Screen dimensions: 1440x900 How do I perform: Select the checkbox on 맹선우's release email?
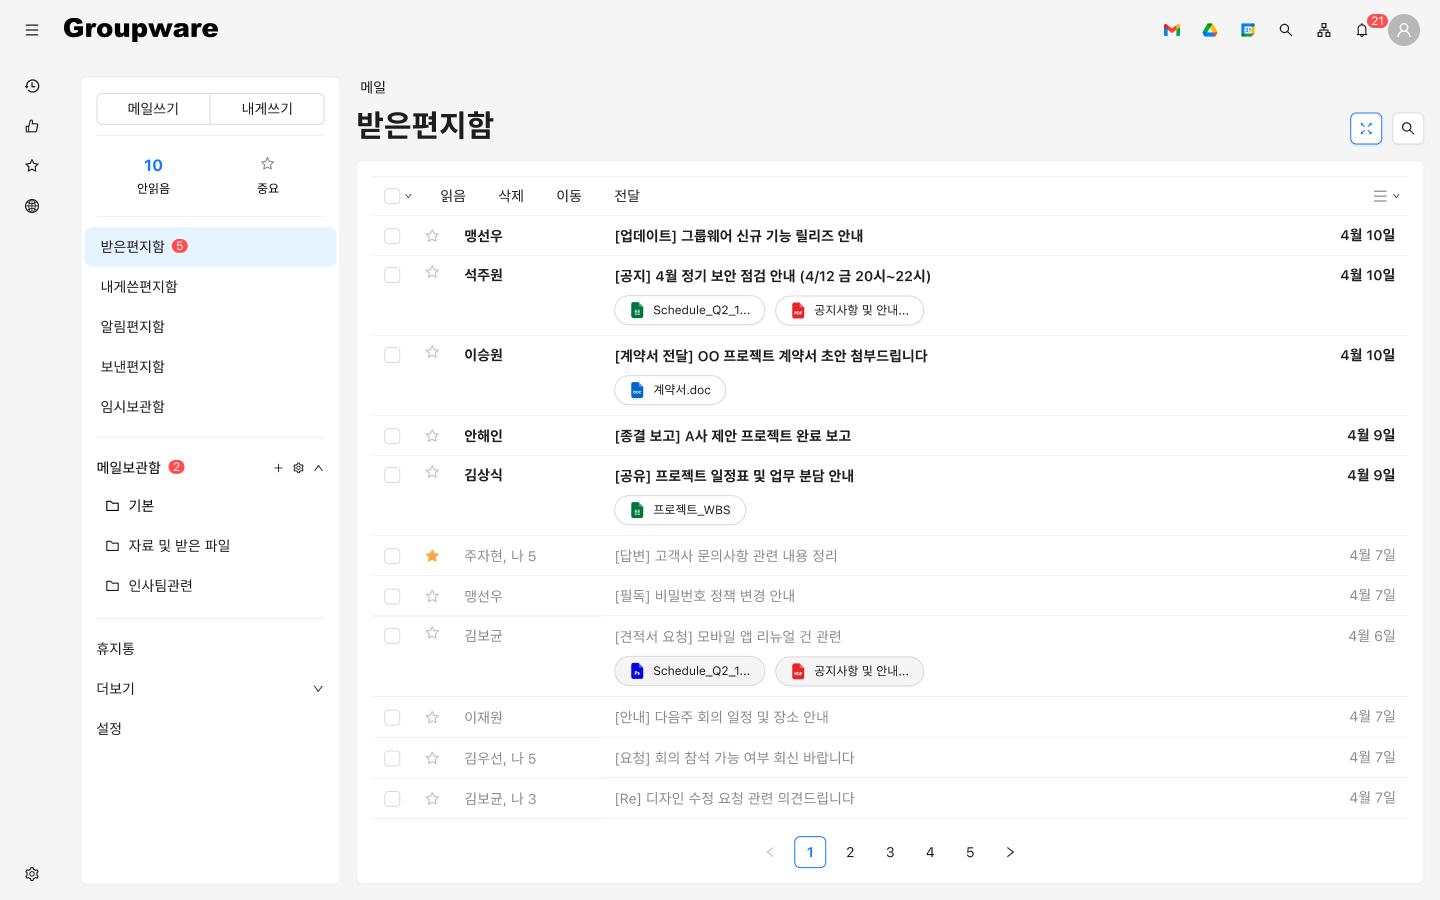click(x=392, y=236)
